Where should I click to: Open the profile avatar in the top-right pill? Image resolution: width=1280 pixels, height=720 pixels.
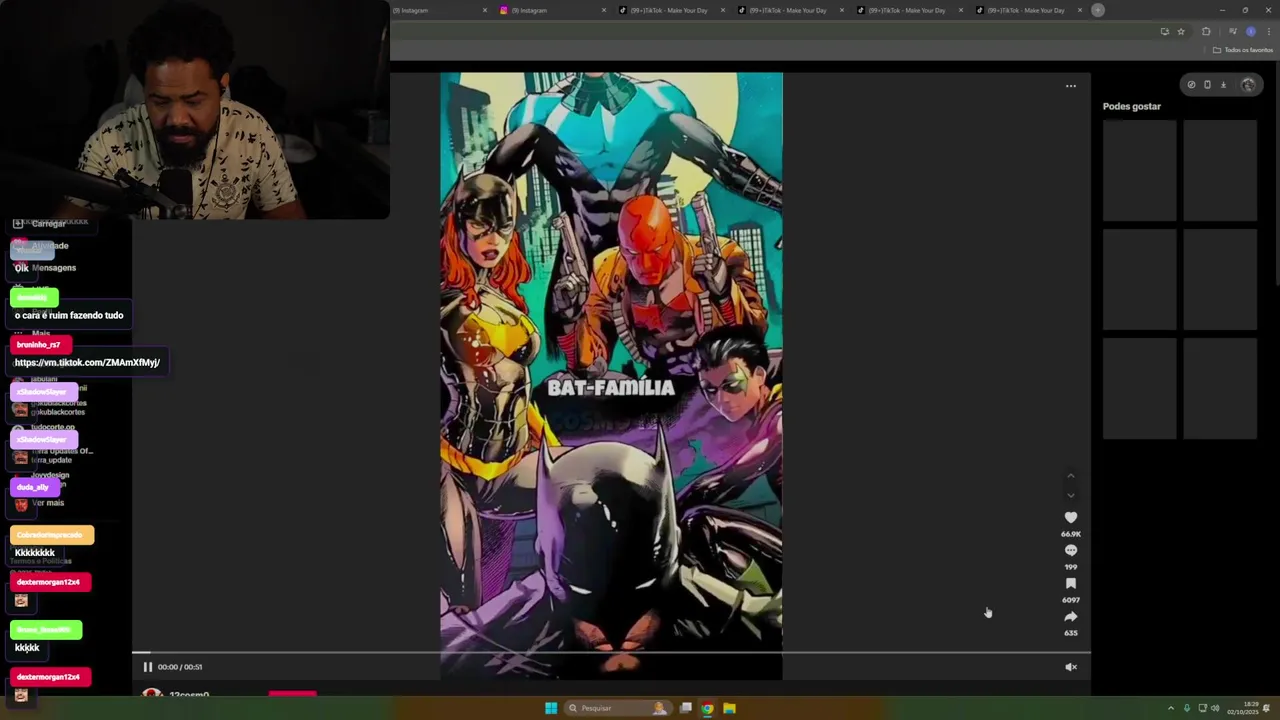click(x=1248, y=85)
